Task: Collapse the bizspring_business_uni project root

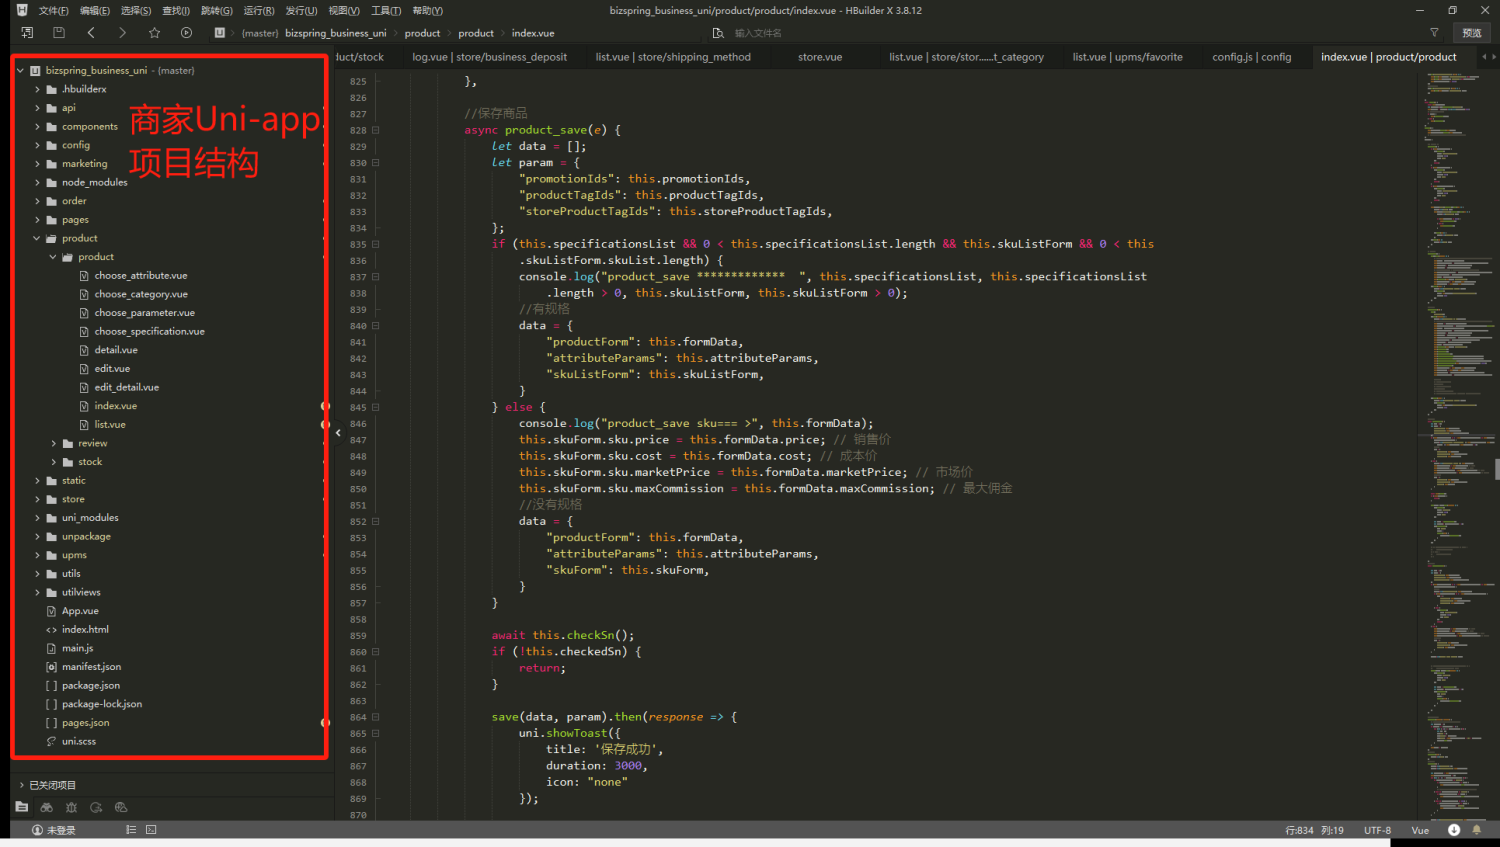Action: pos(20,71)
